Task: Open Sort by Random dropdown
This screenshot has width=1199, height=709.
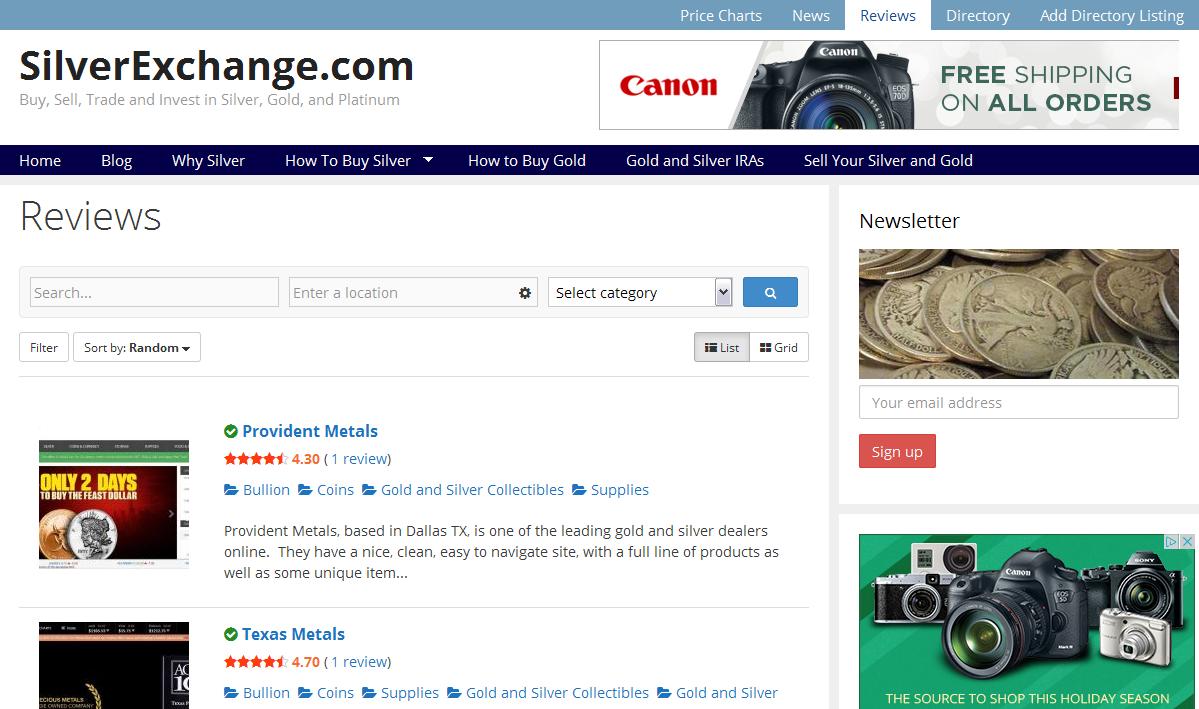Action: (x=137, y=347)
